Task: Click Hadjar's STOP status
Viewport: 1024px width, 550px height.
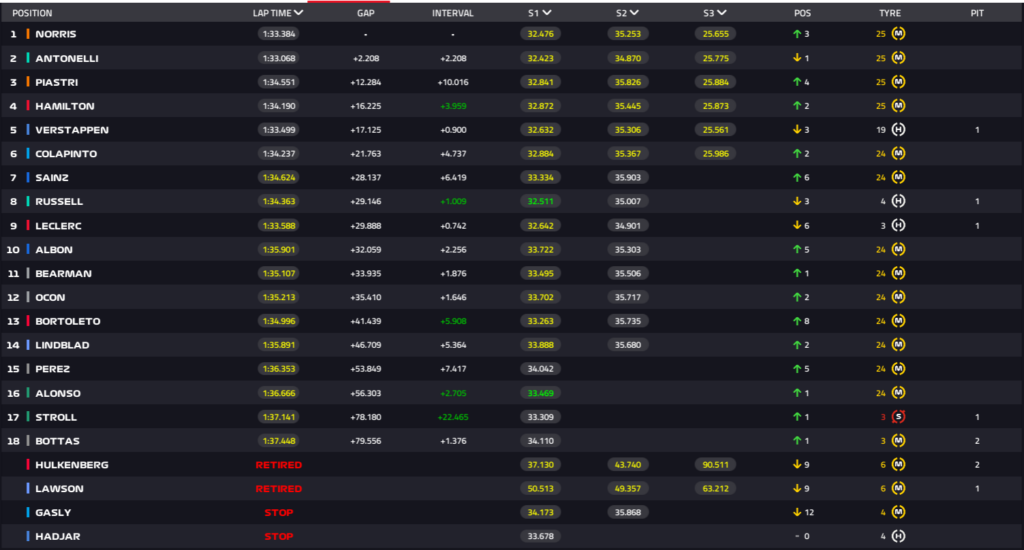Action: tap(279, 536)
